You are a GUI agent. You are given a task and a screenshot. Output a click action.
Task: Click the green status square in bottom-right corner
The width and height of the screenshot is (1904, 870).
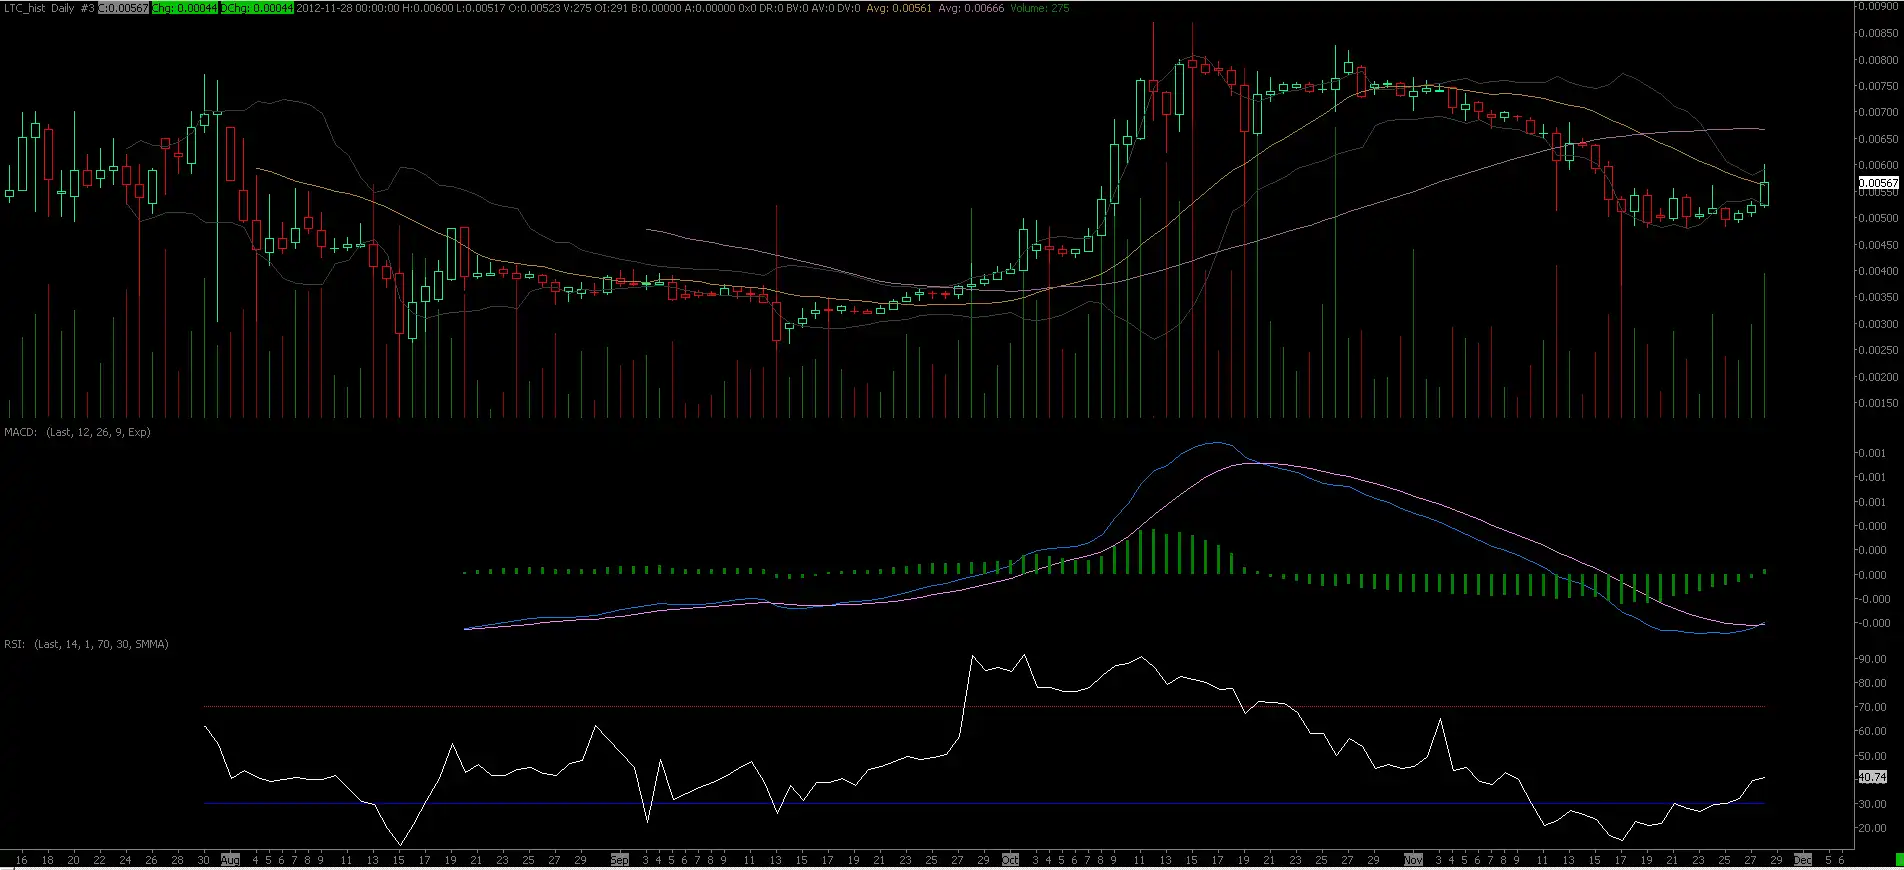click(1899, 860)
